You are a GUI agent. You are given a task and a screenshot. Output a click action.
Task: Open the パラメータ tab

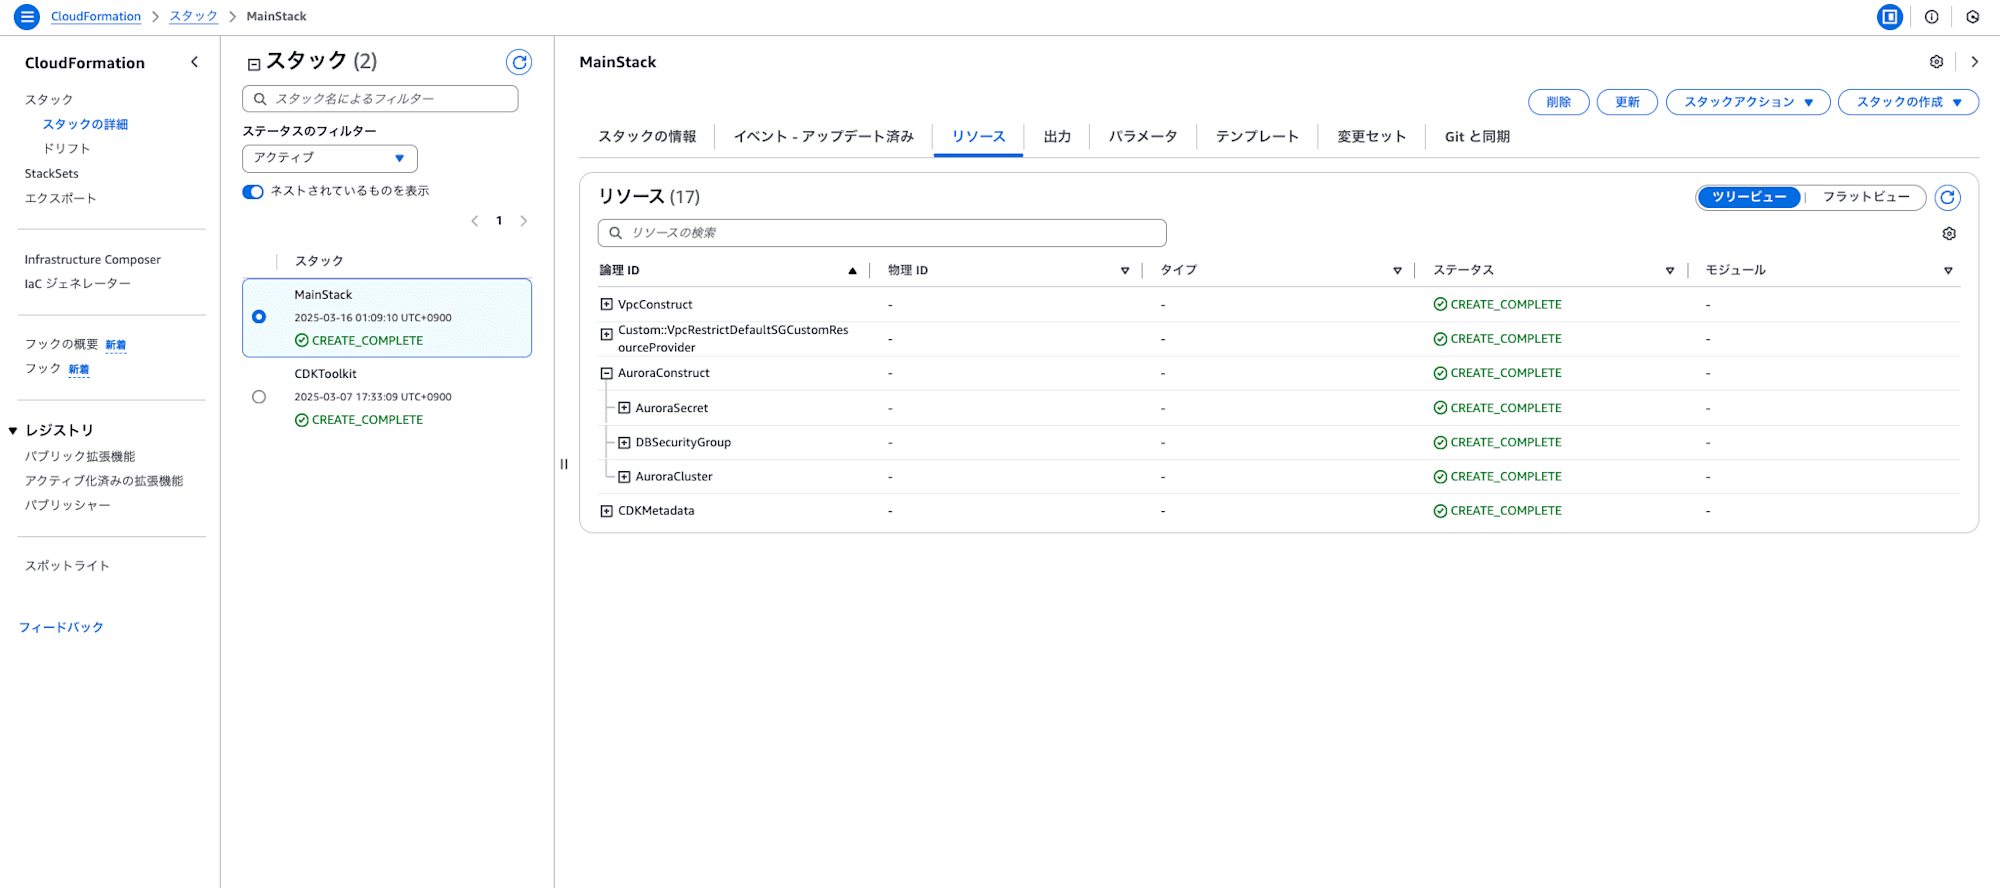point(1143,137)
